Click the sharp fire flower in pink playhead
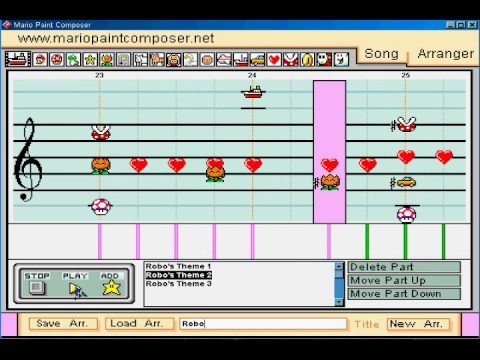The height and width of the screenshot is (360, 480). pos(330,182)
